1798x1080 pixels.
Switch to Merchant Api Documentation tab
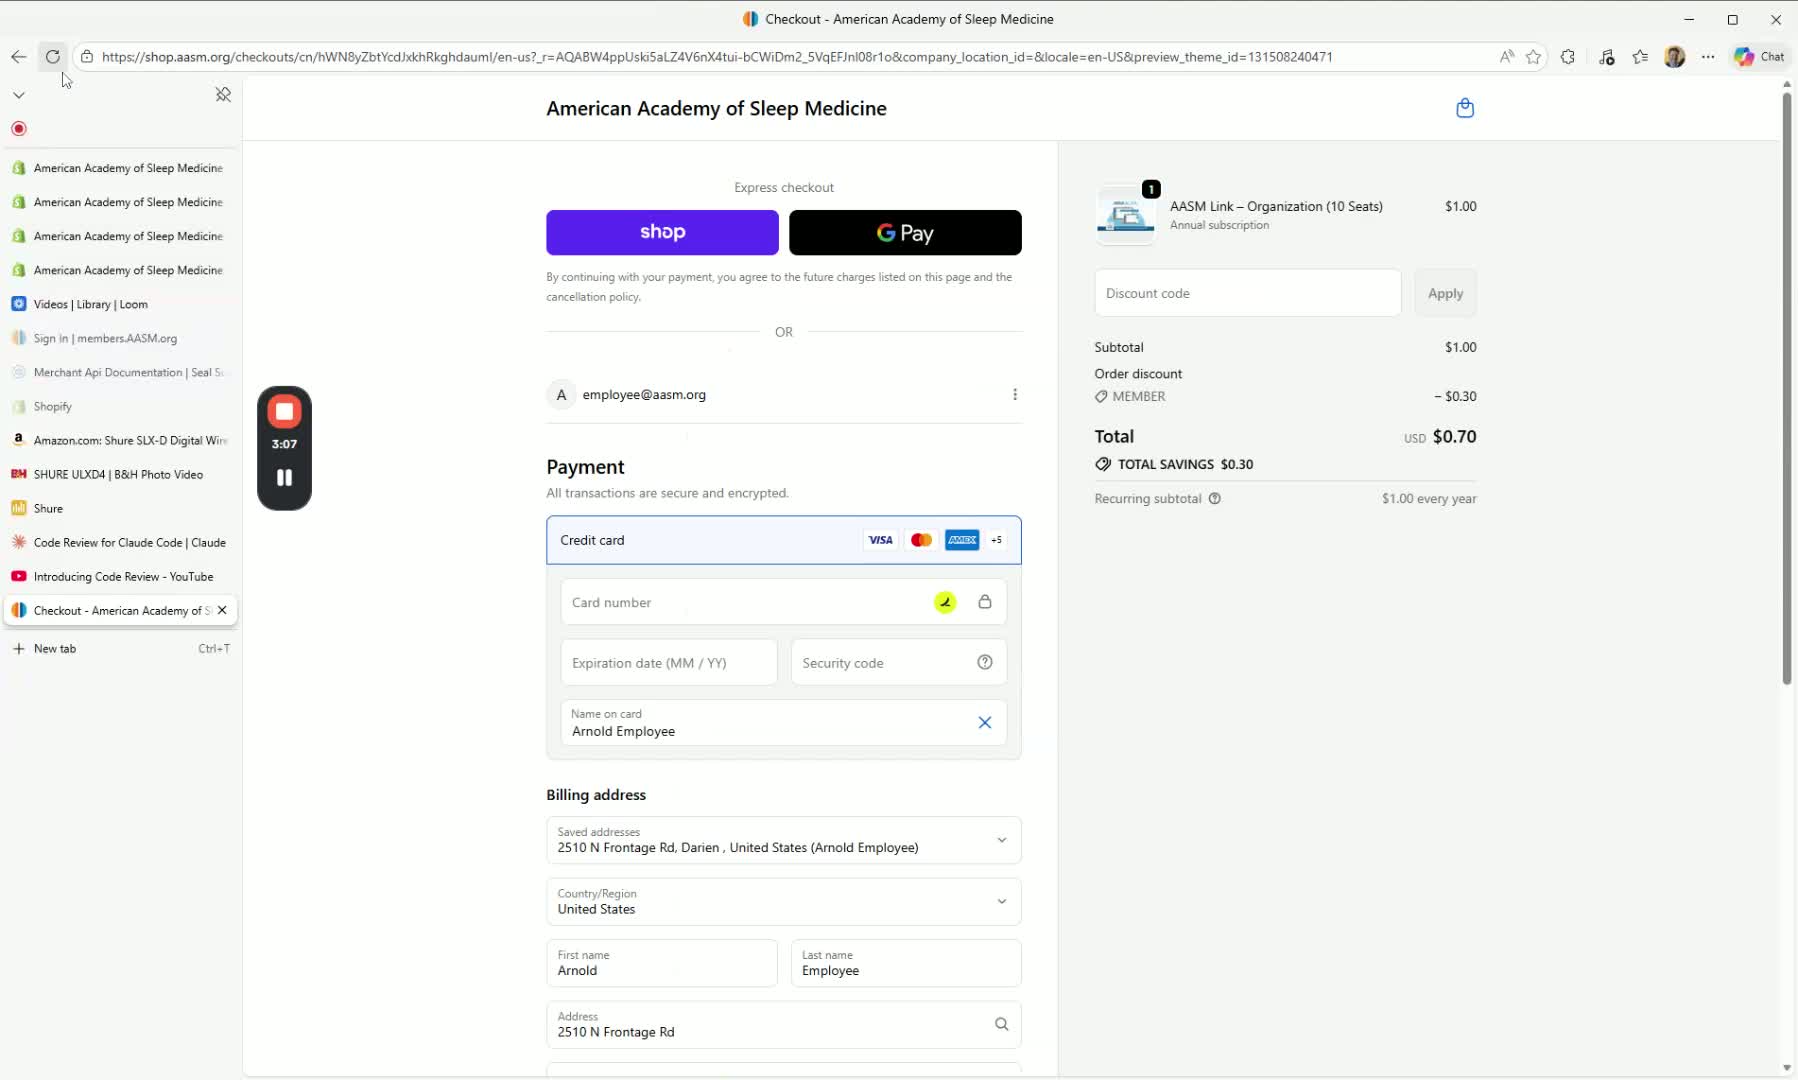(121, 372)
